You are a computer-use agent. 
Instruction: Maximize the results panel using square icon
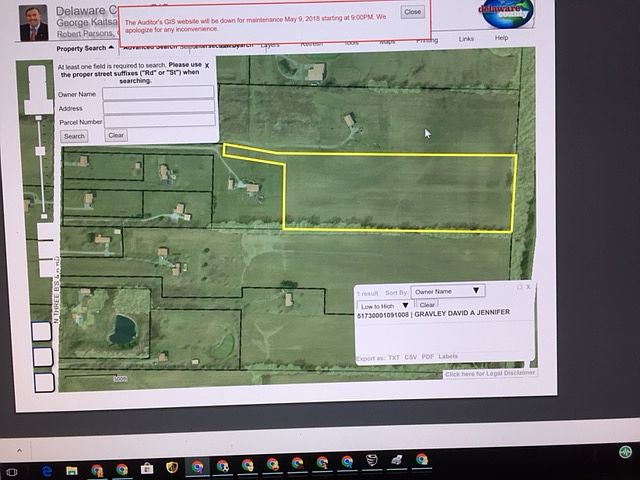pos(519,287)
